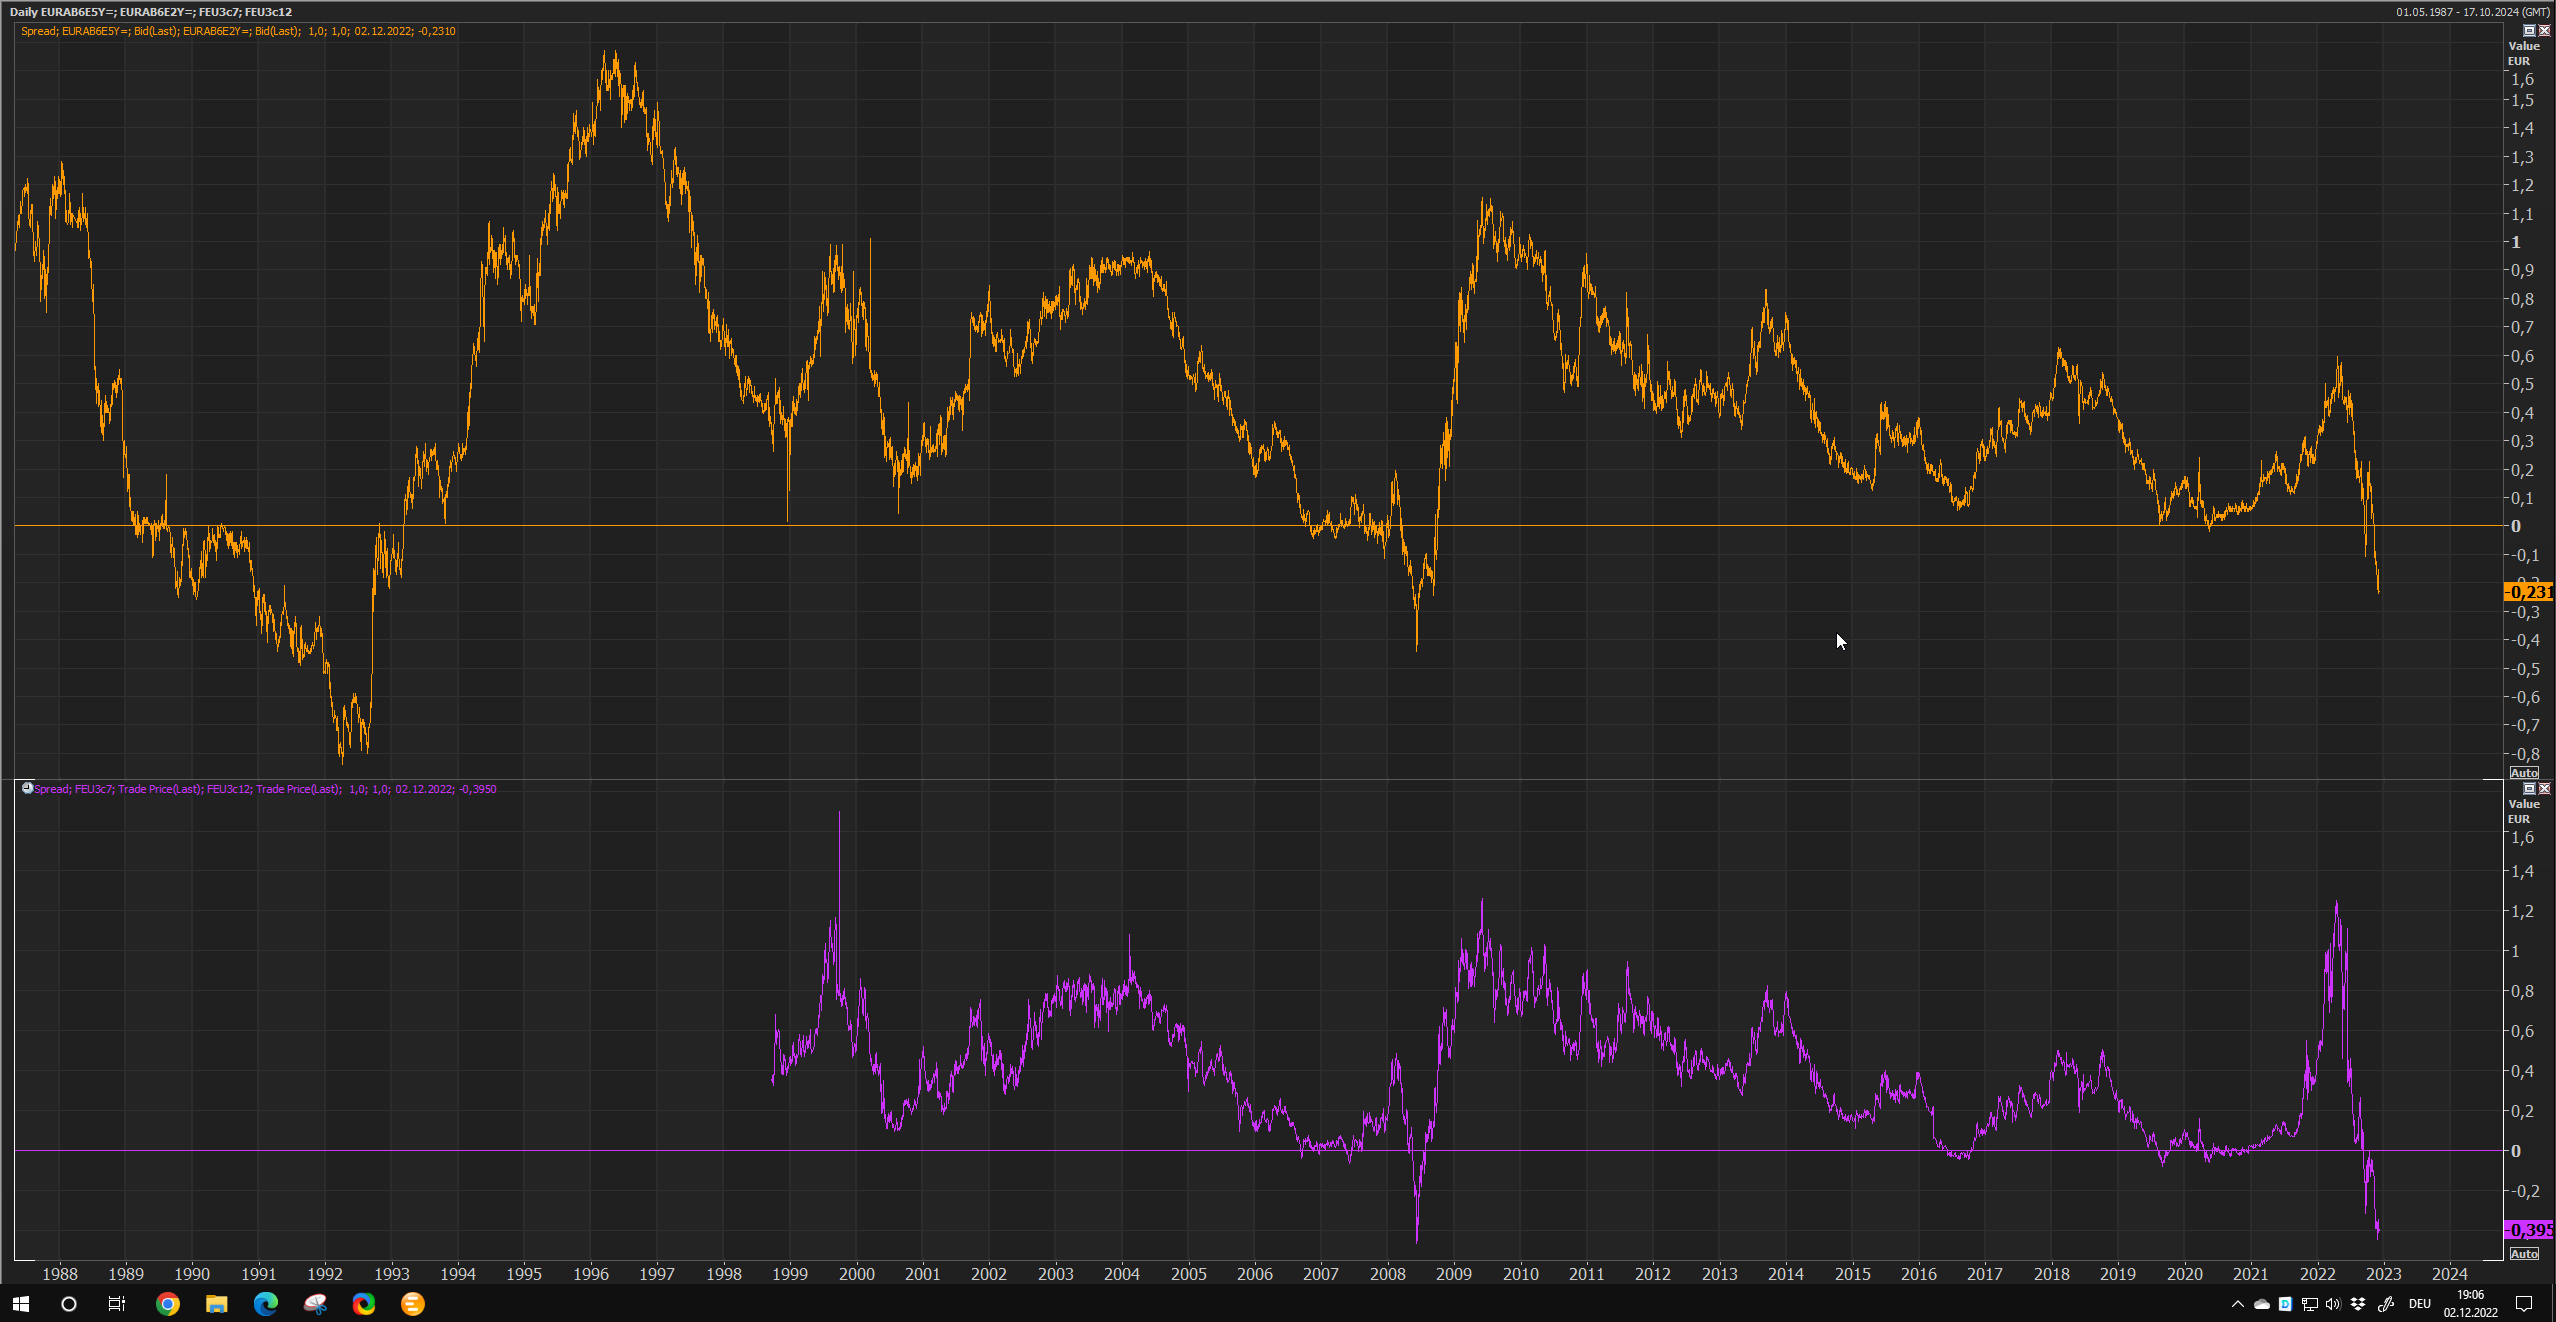Open the DEU language input switcher
The image size is (2556, 1322).
tap(2419, 1304)
